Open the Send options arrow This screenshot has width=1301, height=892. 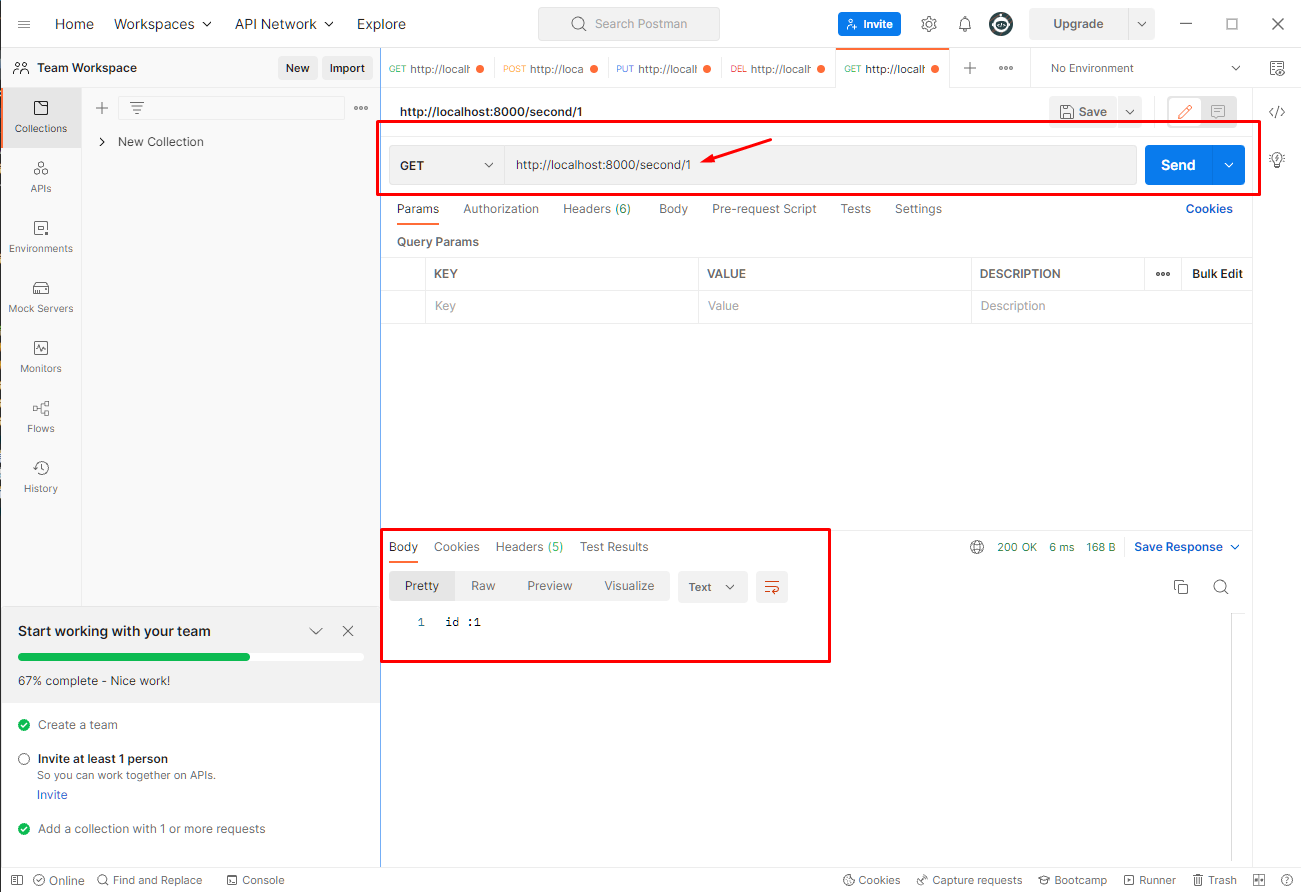click(x=1228, y=165)
